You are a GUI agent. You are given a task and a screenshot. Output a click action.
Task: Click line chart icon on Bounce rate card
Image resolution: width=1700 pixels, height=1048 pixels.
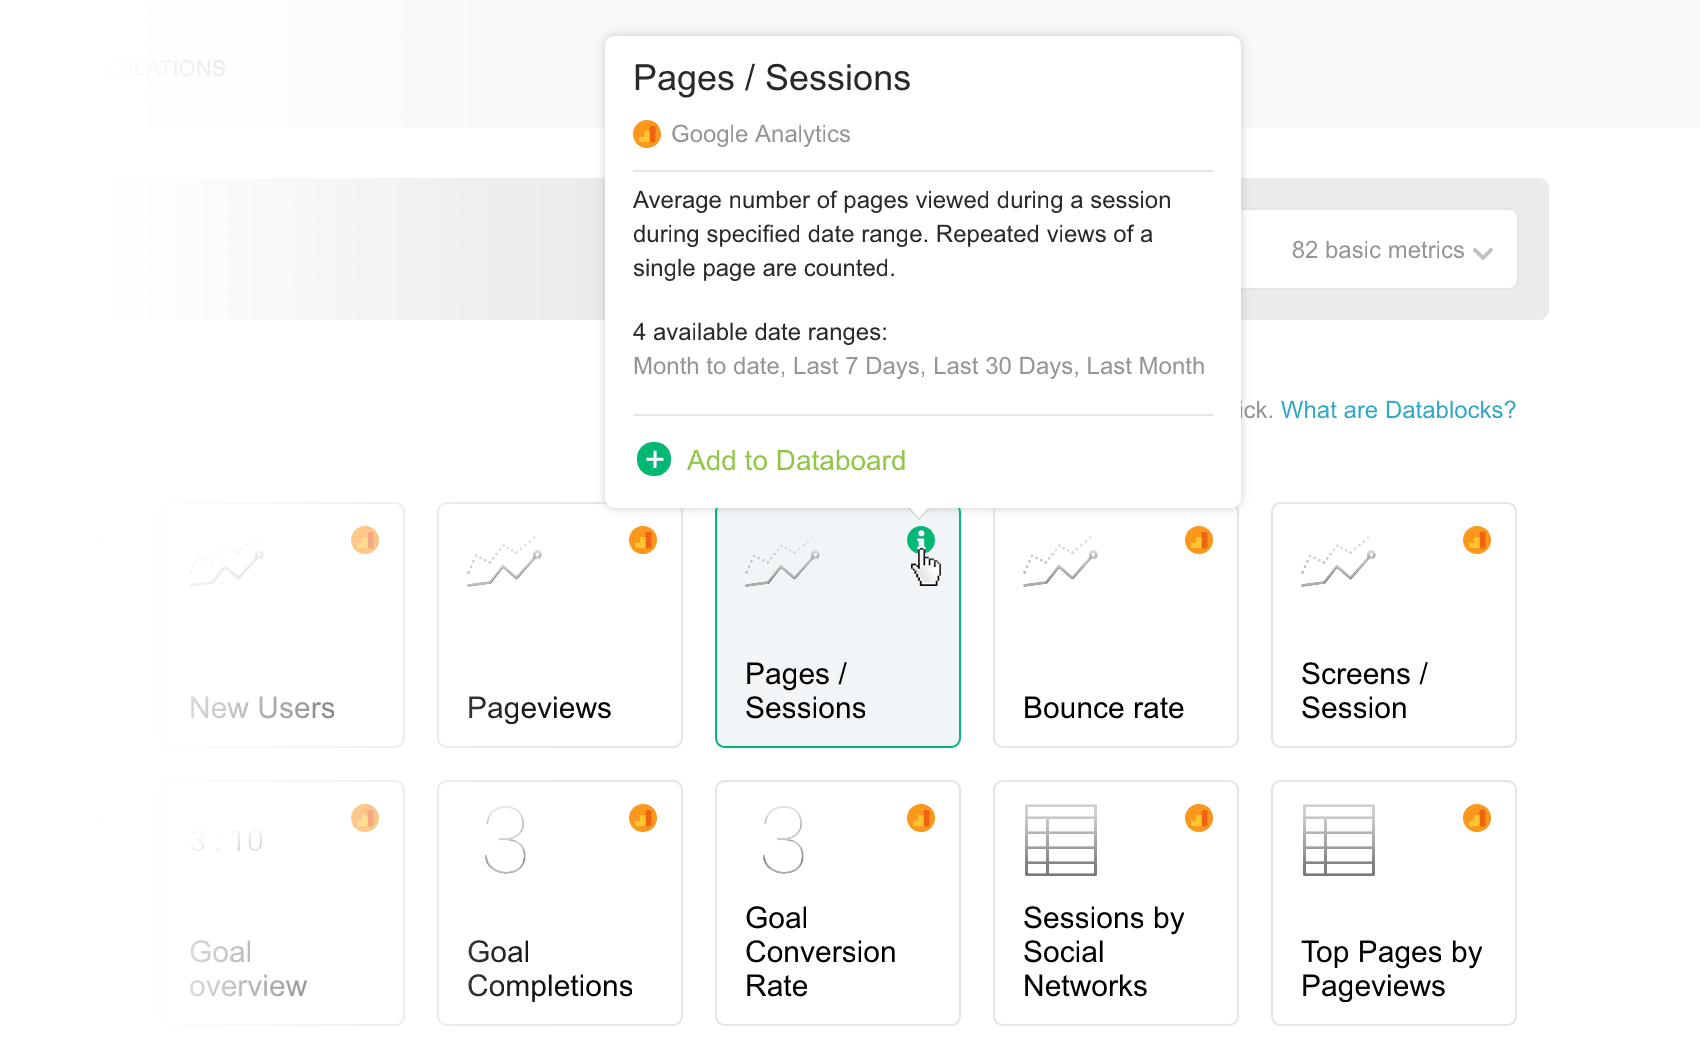pos(1060,562)
